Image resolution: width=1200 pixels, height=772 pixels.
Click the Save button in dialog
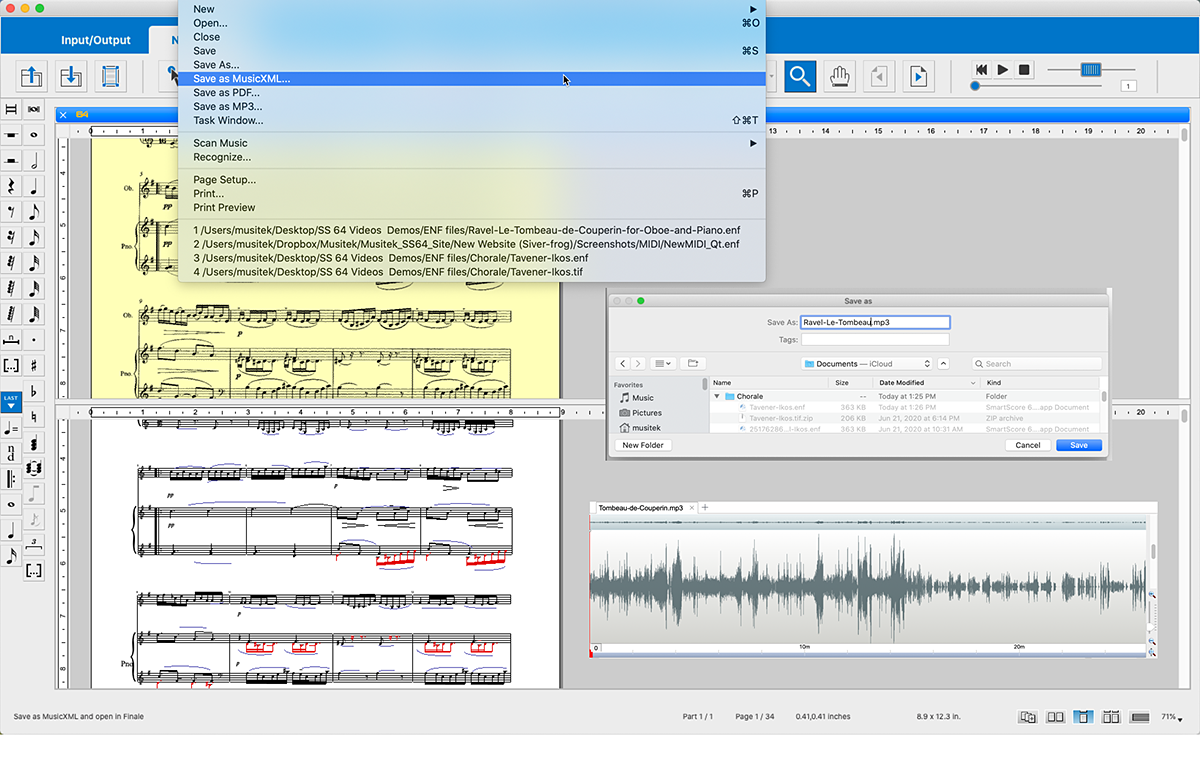point(1079,445)
